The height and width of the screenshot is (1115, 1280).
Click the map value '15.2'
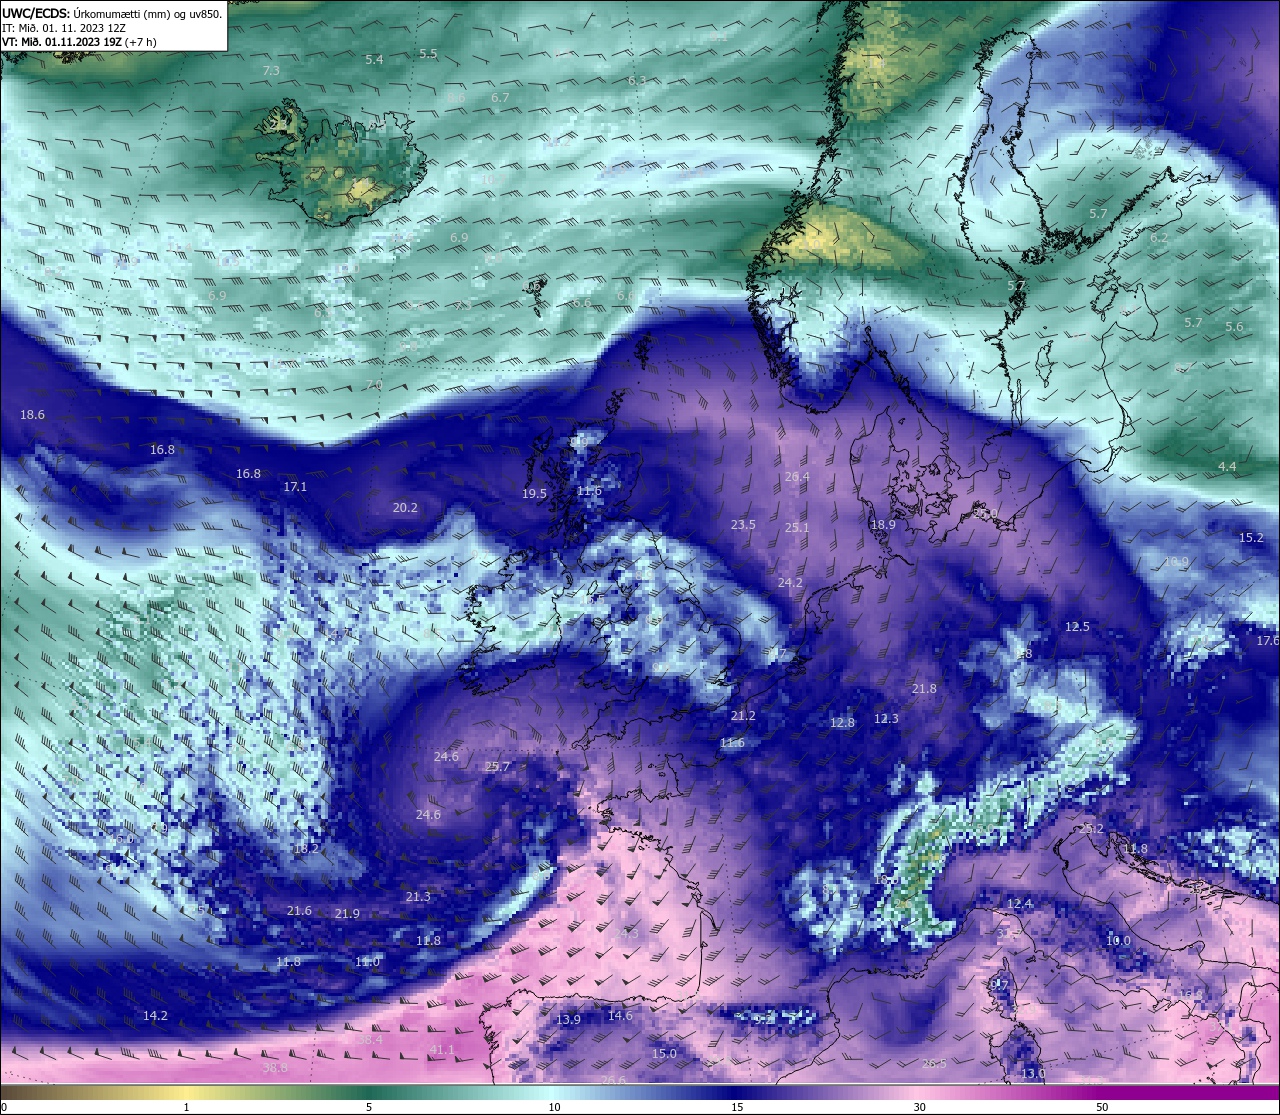[x=1251, y=538]
